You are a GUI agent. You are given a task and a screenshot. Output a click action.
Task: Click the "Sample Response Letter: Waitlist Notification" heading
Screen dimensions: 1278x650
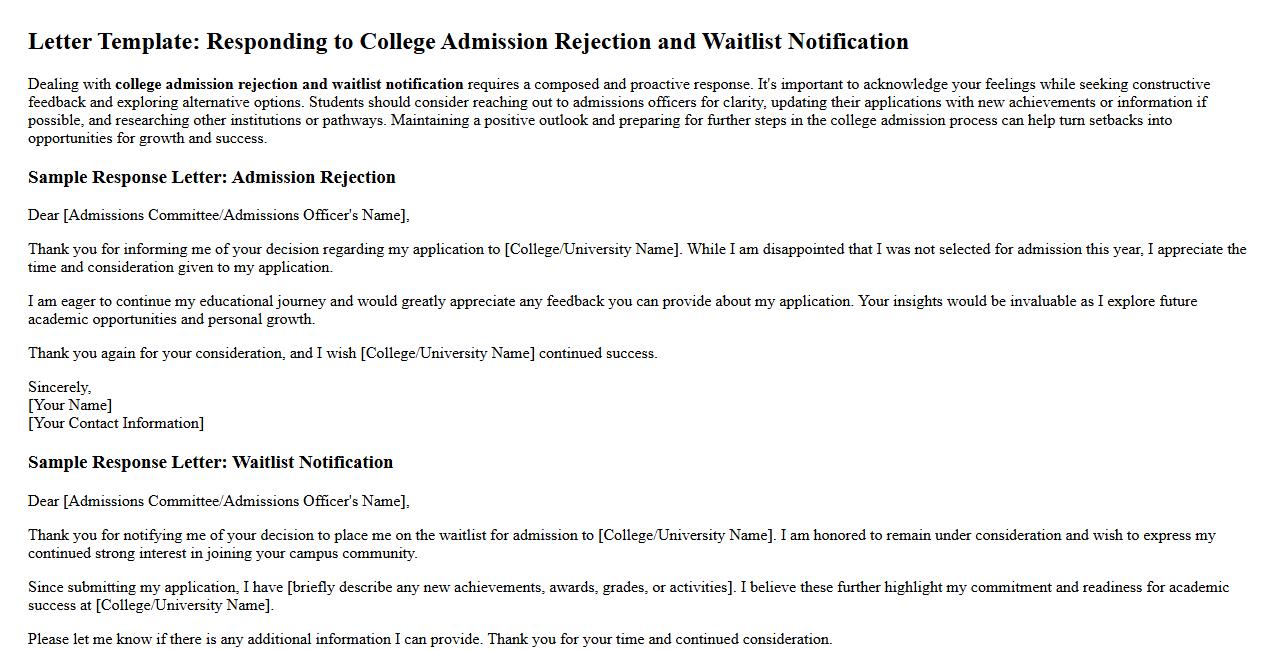click(210, 463)
